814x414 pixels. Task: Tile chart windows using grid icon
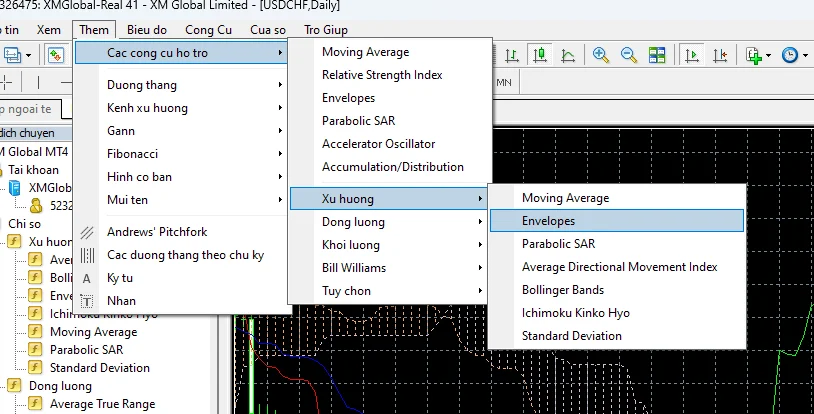pyautogui.click(x=657, y=55)
